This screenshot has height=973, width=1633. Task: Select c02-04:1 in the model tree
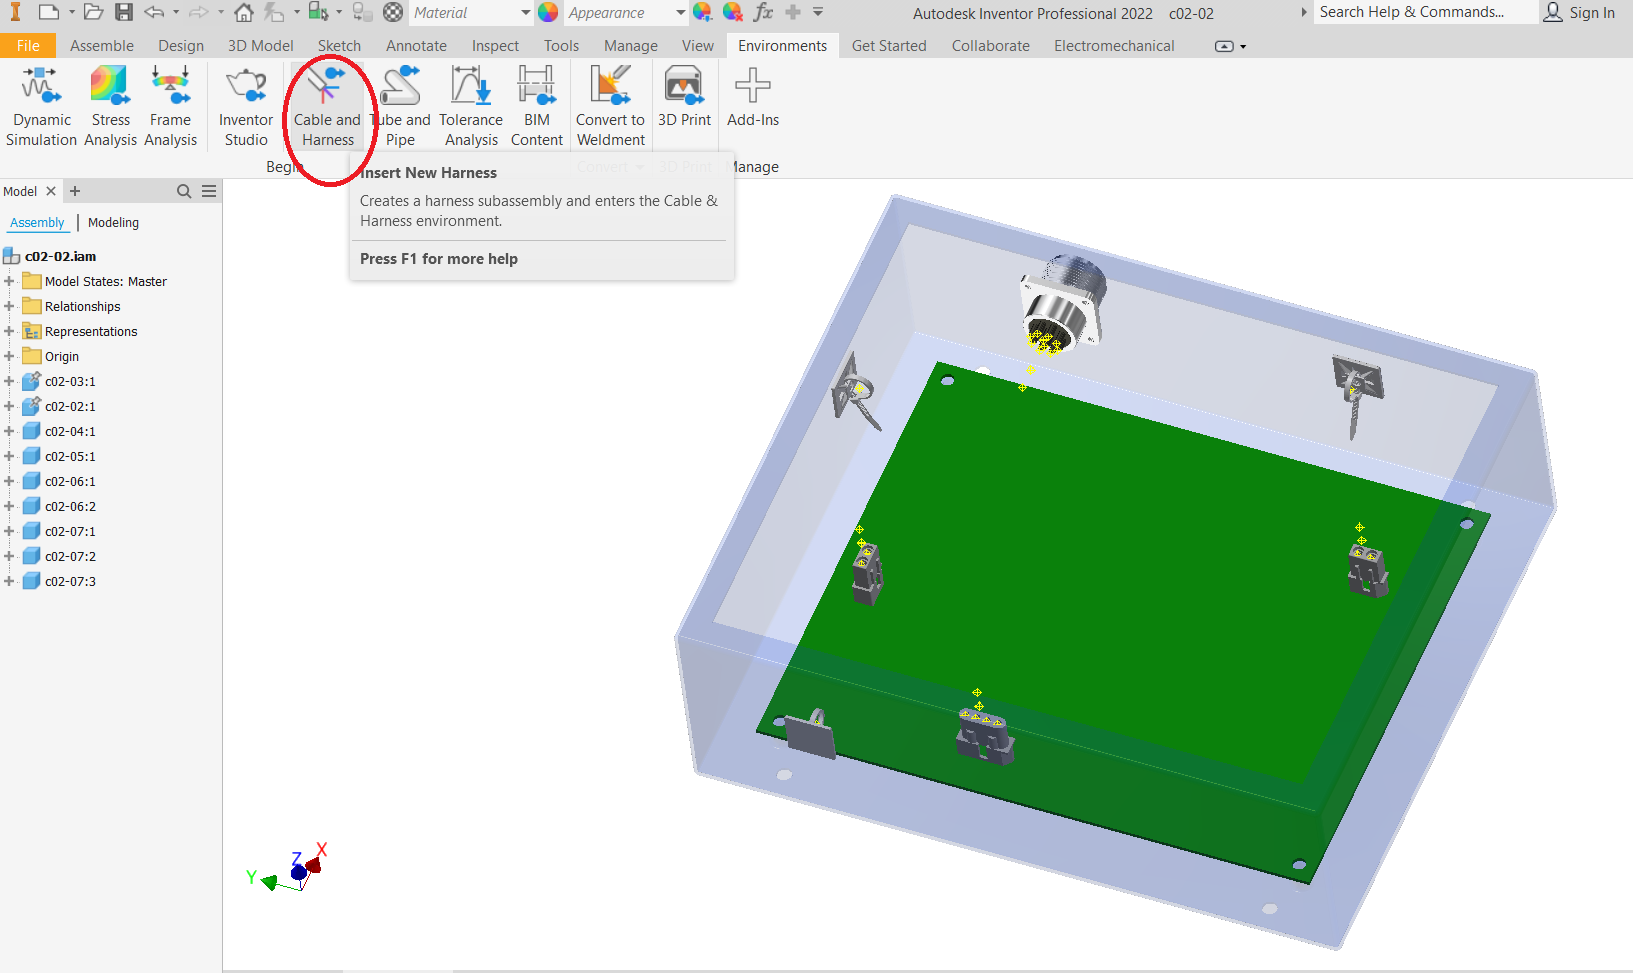[70, 431]
